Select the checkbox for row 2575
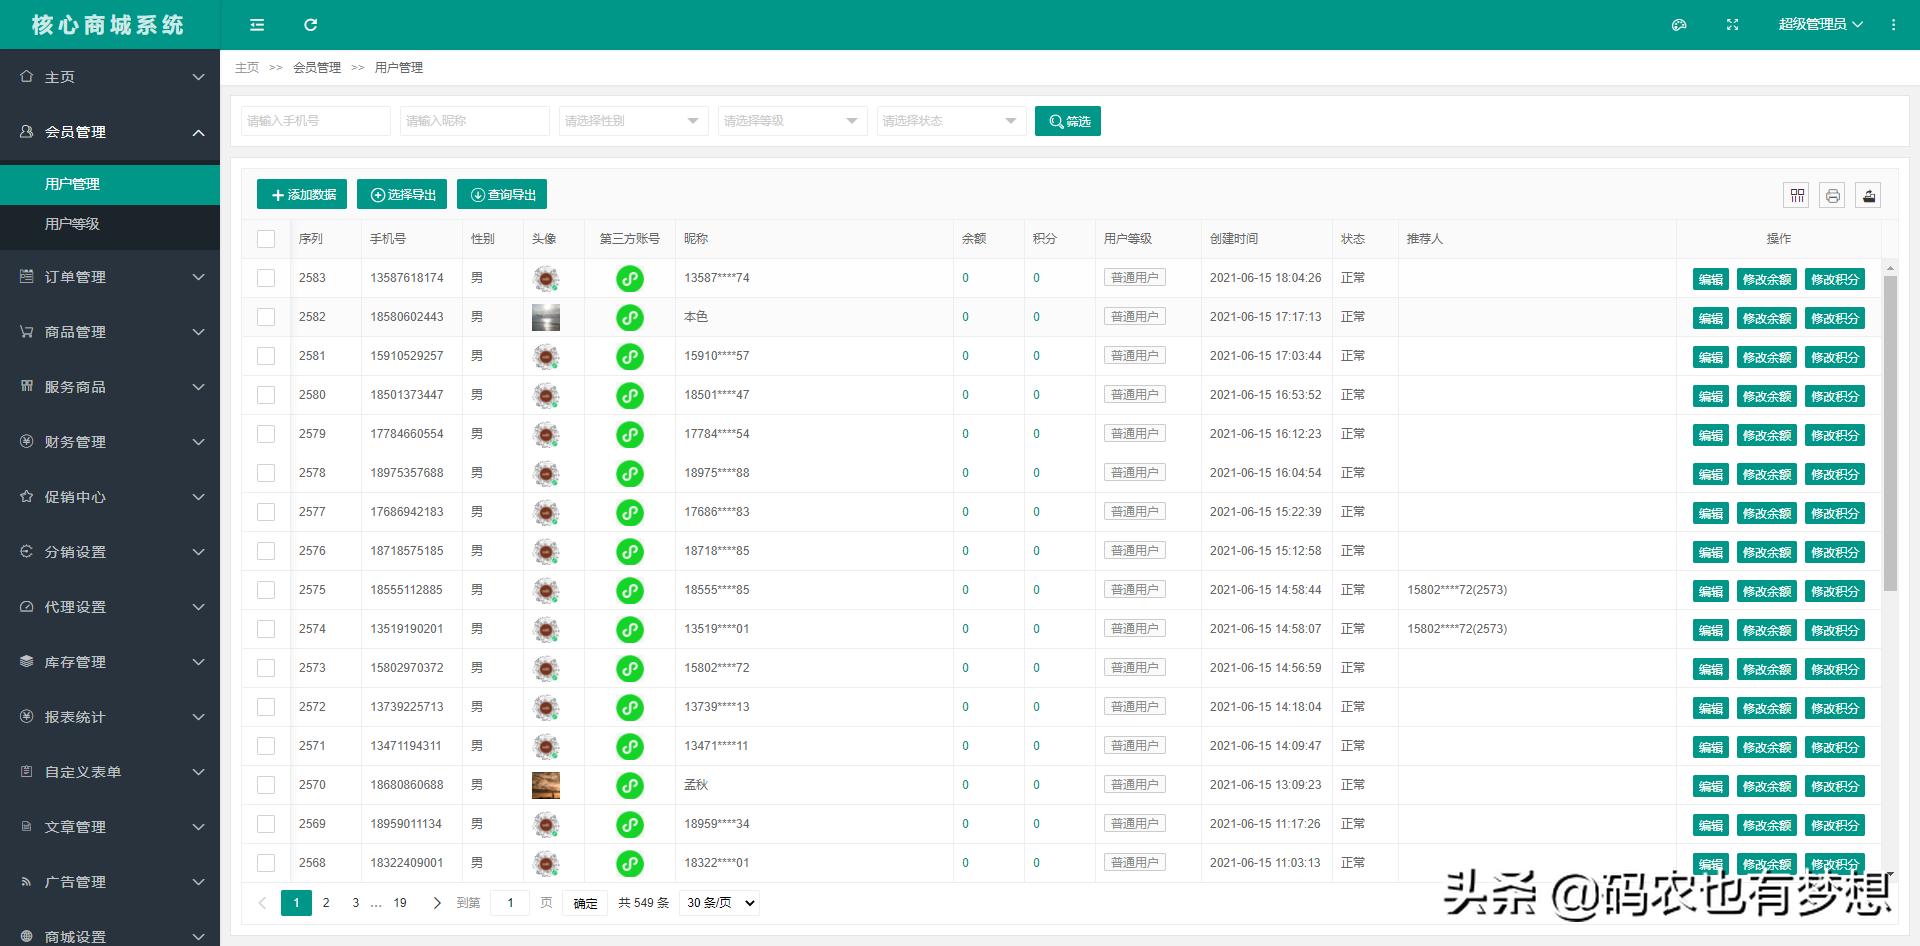Viewport: 1920px width, 946px height. pos(266,590)
